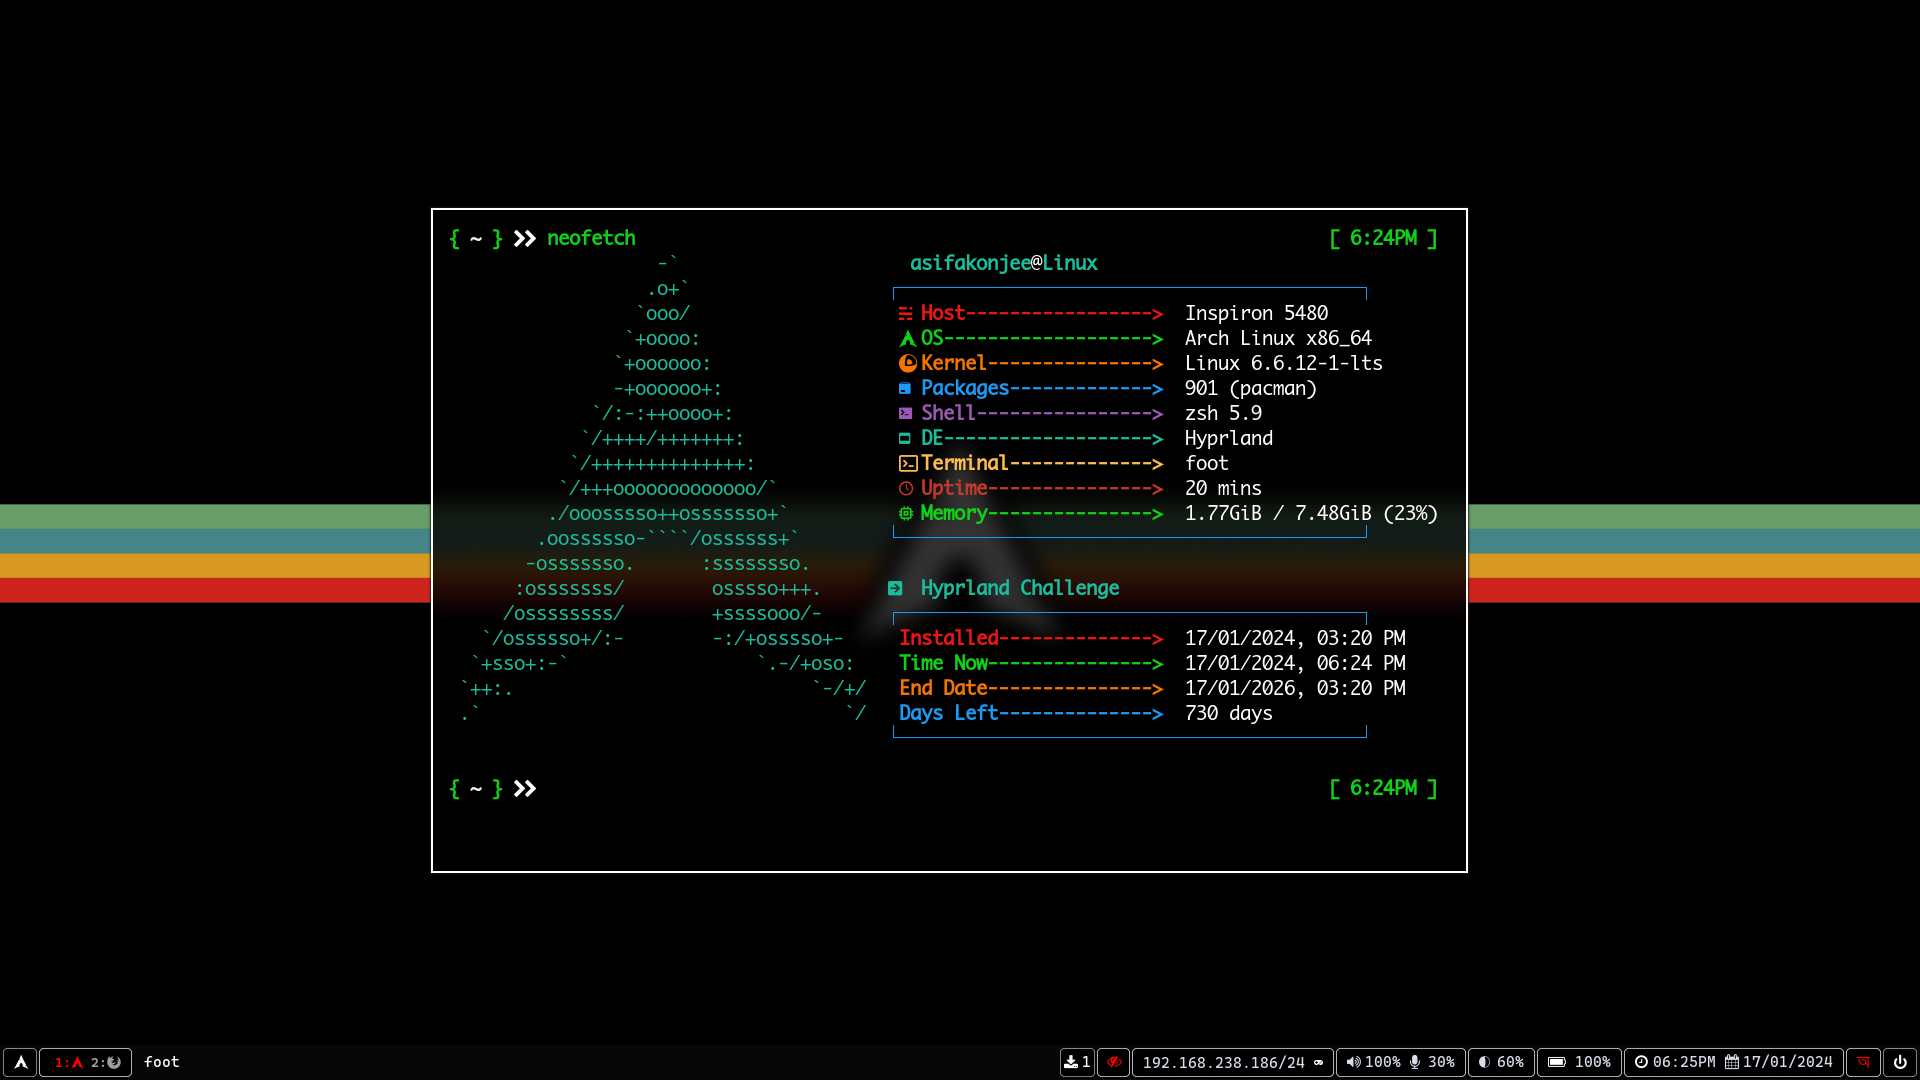Switch to workspace 2 with Firefox icon
The width and height of the screenshot is (1920, 1080).
[106, 1062]
